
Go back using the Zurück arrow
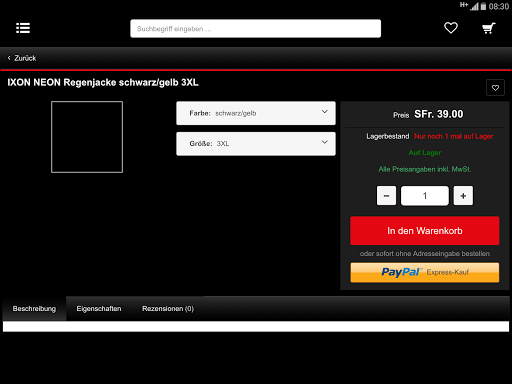pos(9,58)
